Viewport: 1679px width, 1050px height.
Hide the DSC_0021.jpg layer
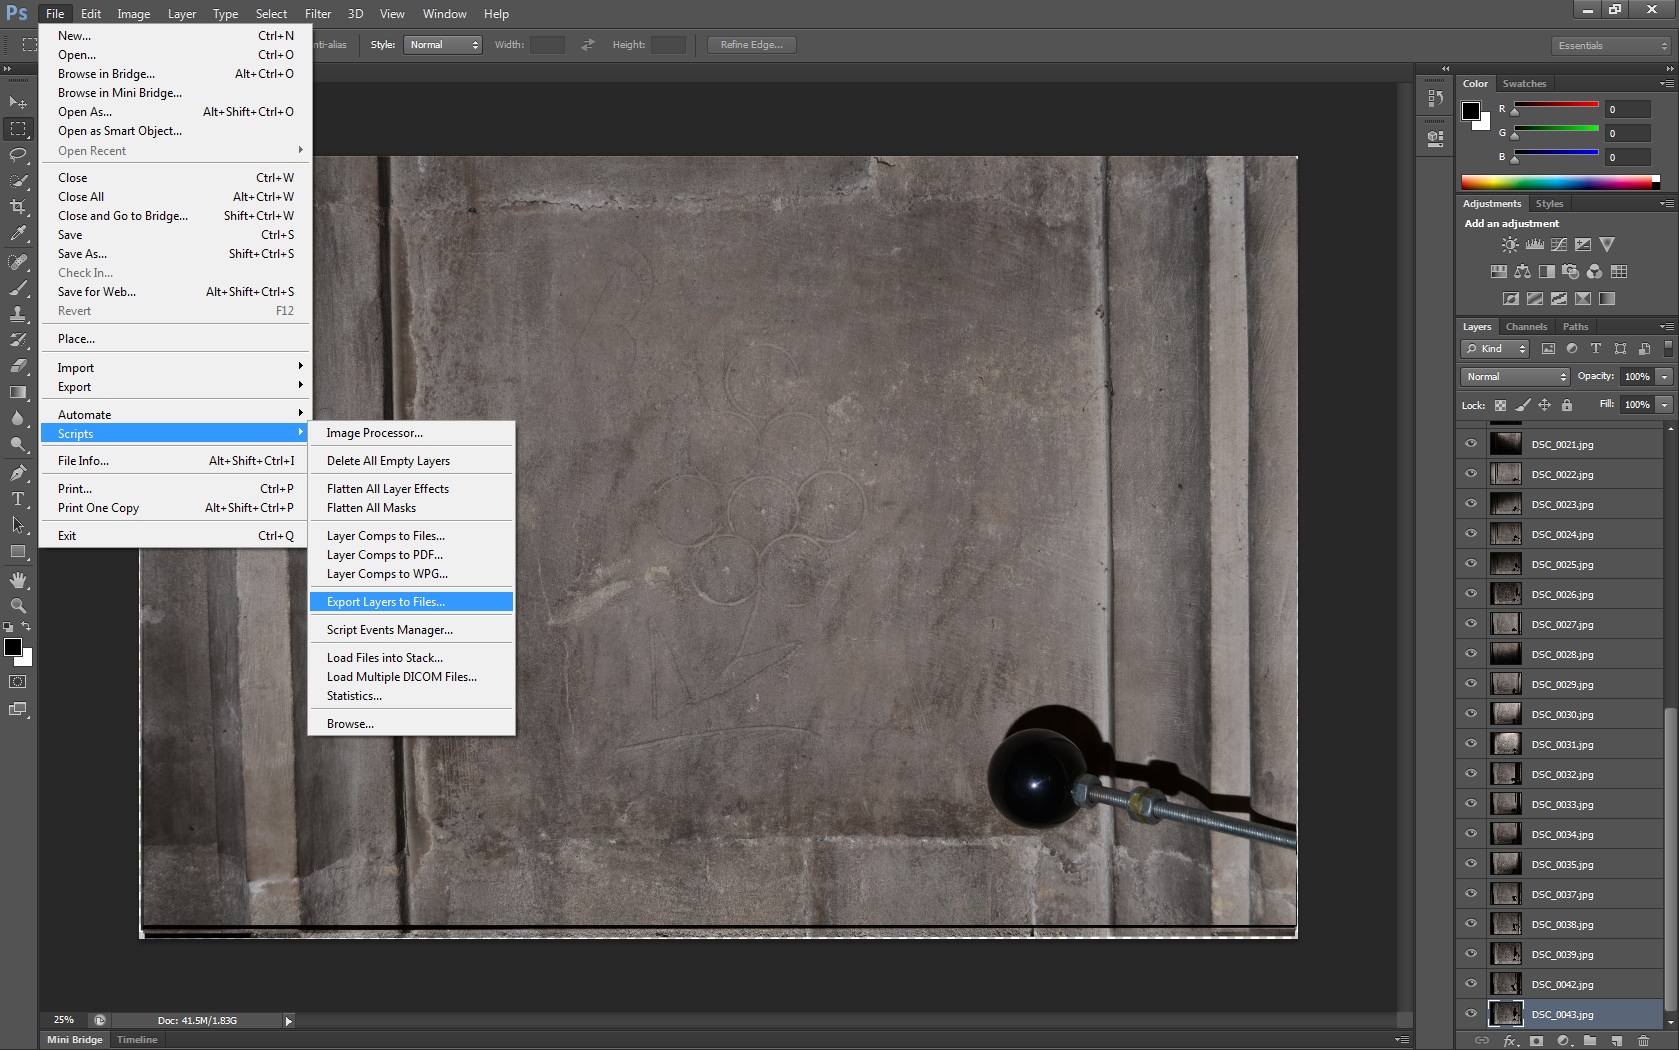1471,444
